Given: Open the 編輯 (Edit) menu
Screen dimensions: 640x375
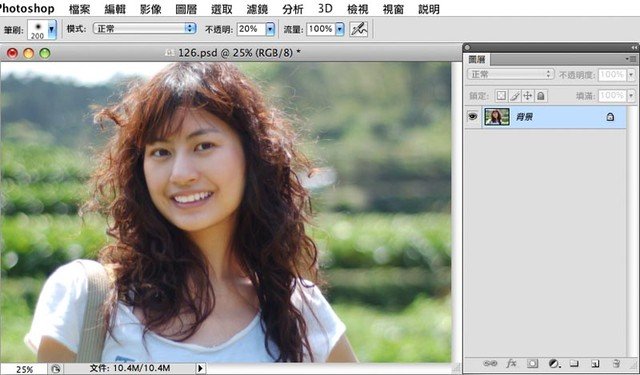Looking at the screenshot, I should (115, 9).
